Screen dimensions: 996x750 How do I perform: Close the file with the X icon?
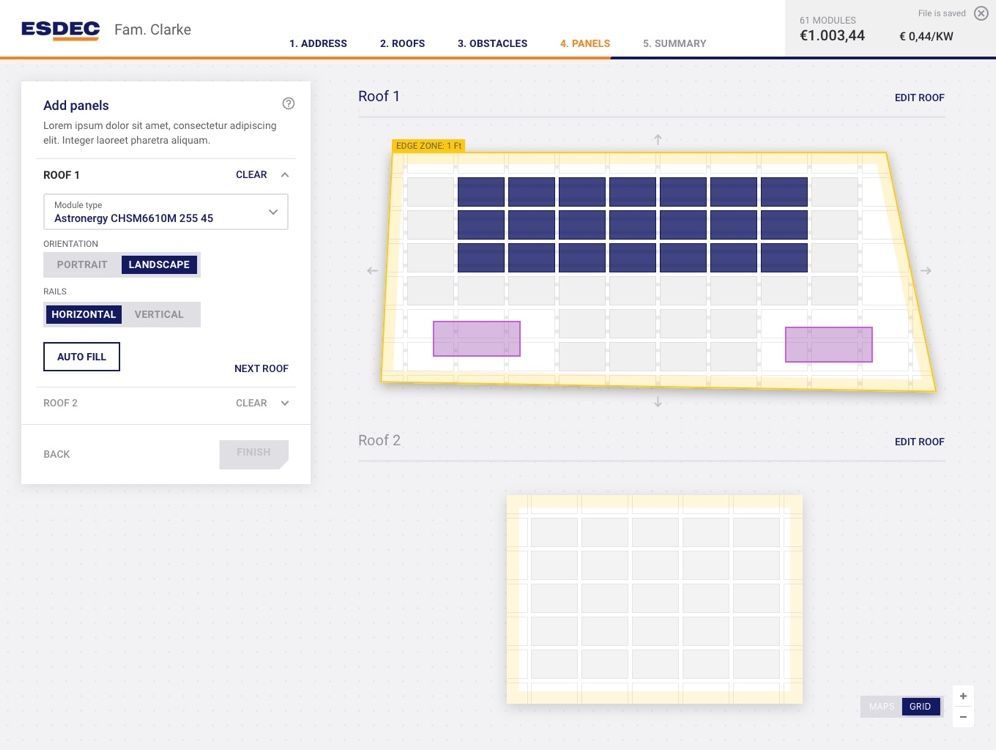[x=981, y=14]
